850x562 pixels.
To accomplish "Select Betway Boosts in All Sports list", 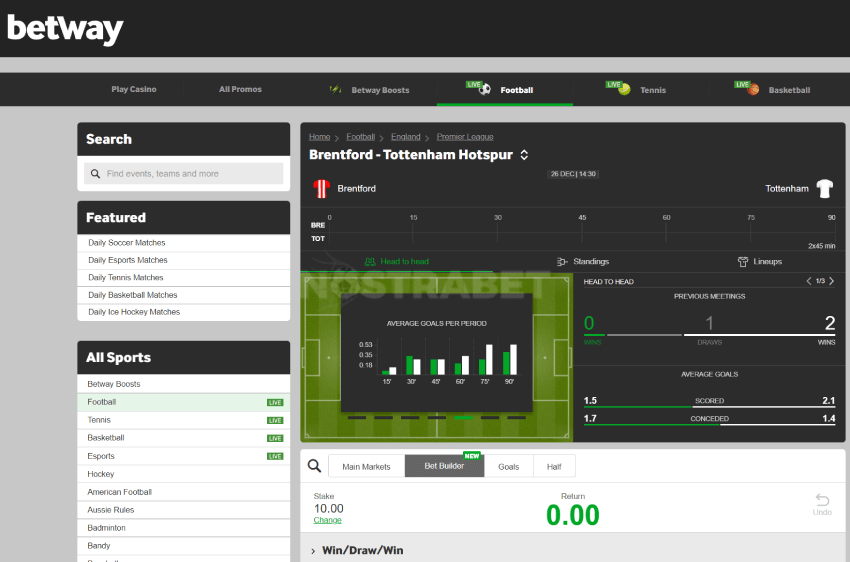I will (x=184, y=384).
